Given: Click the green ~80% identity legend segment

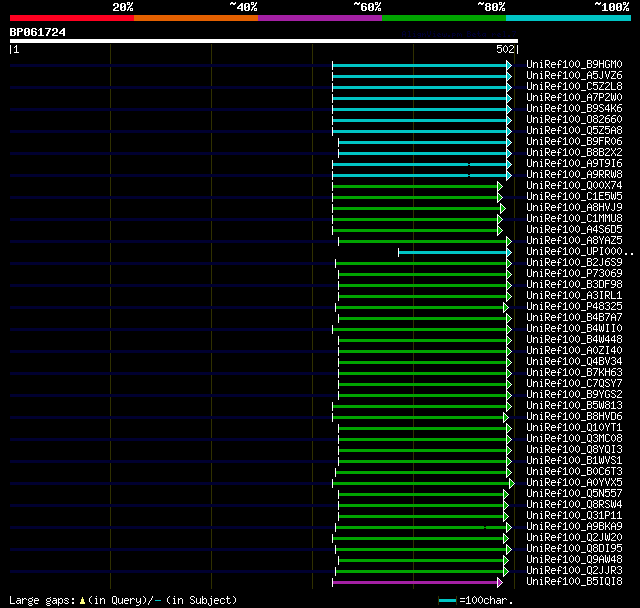Looking at the screenshot, I should click(x=444, y=18).
